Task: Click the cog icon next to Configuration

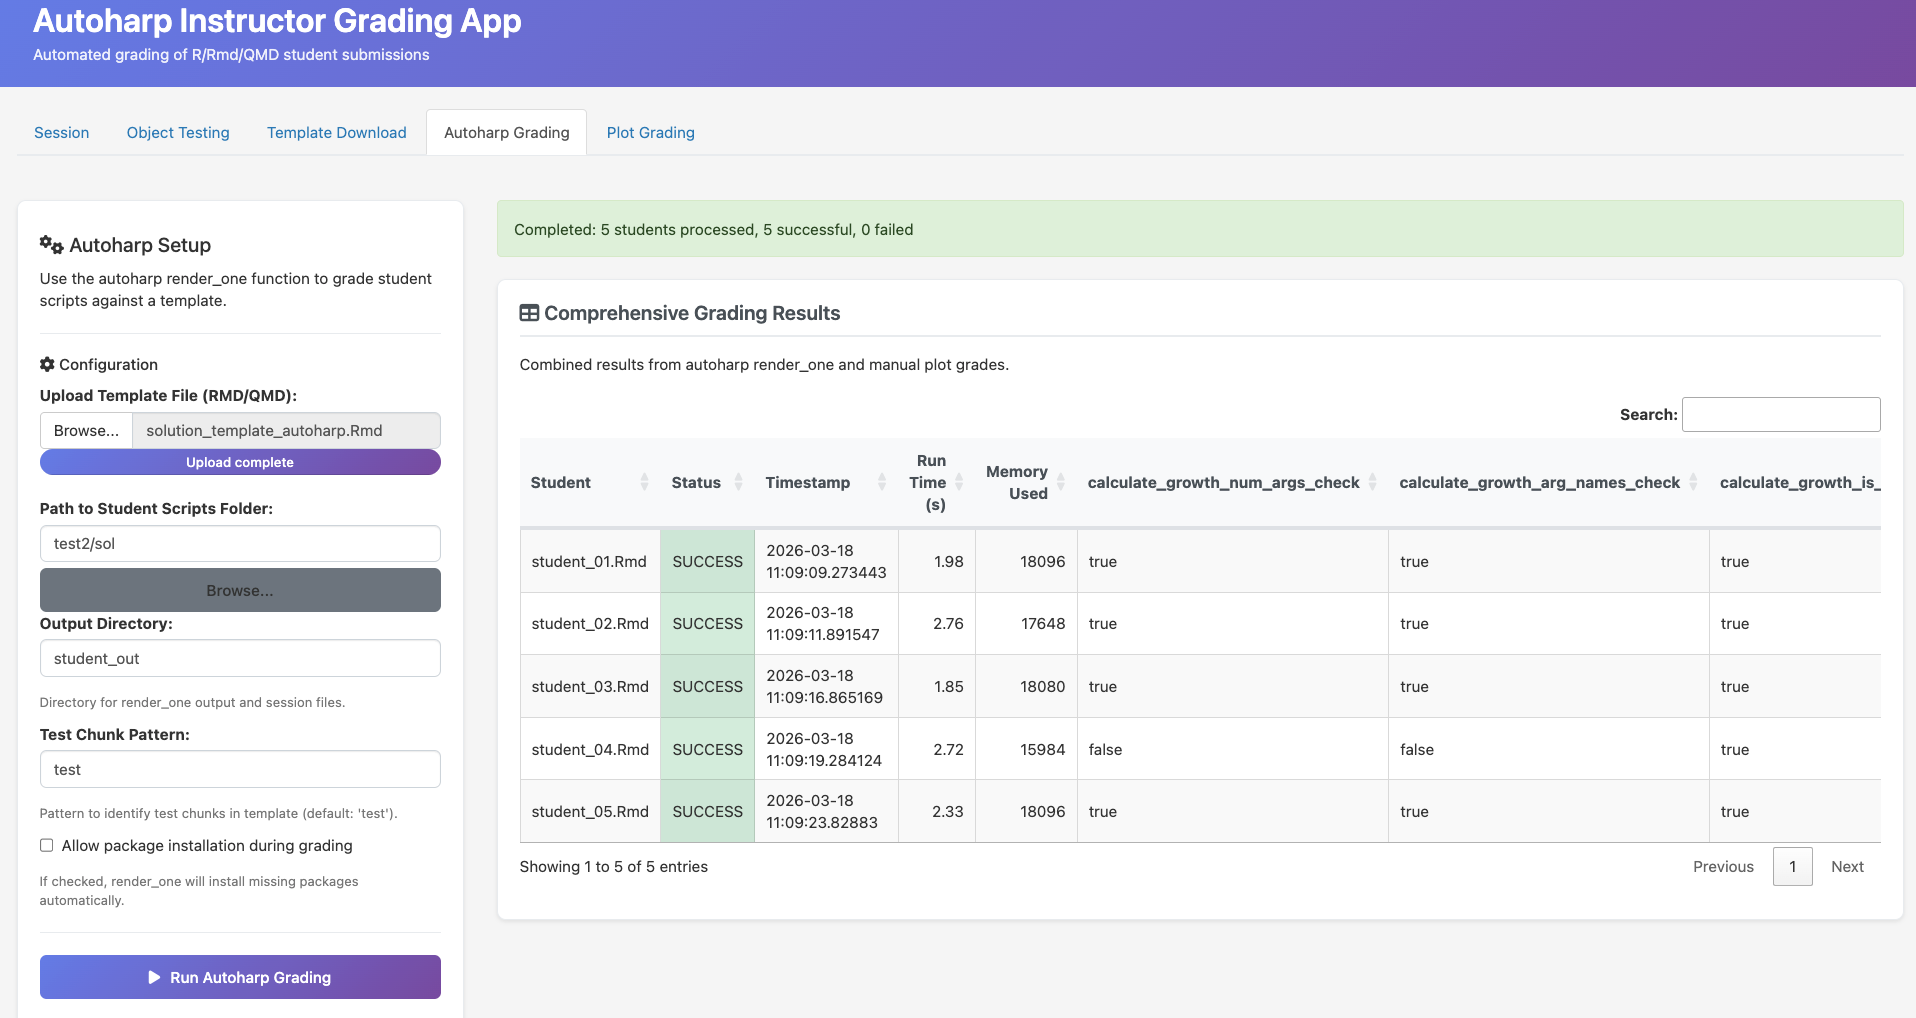Action: click(x=47, y=365)
